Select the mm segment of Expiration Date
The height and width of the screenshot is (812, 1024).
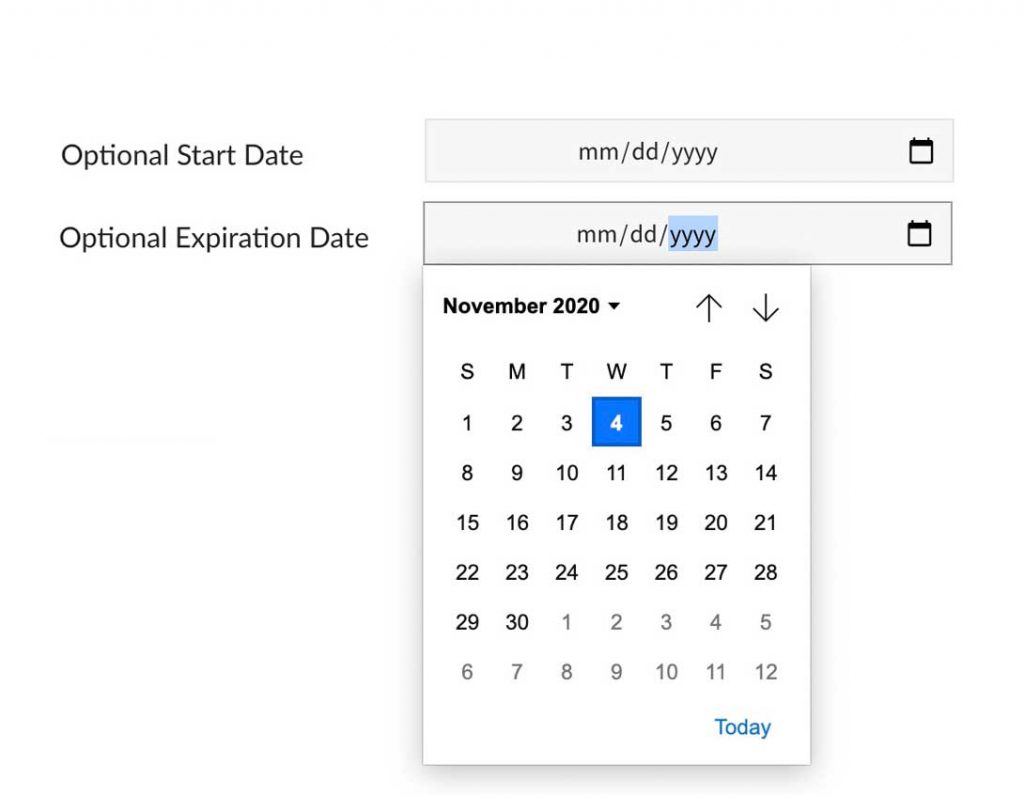(596, 234)
